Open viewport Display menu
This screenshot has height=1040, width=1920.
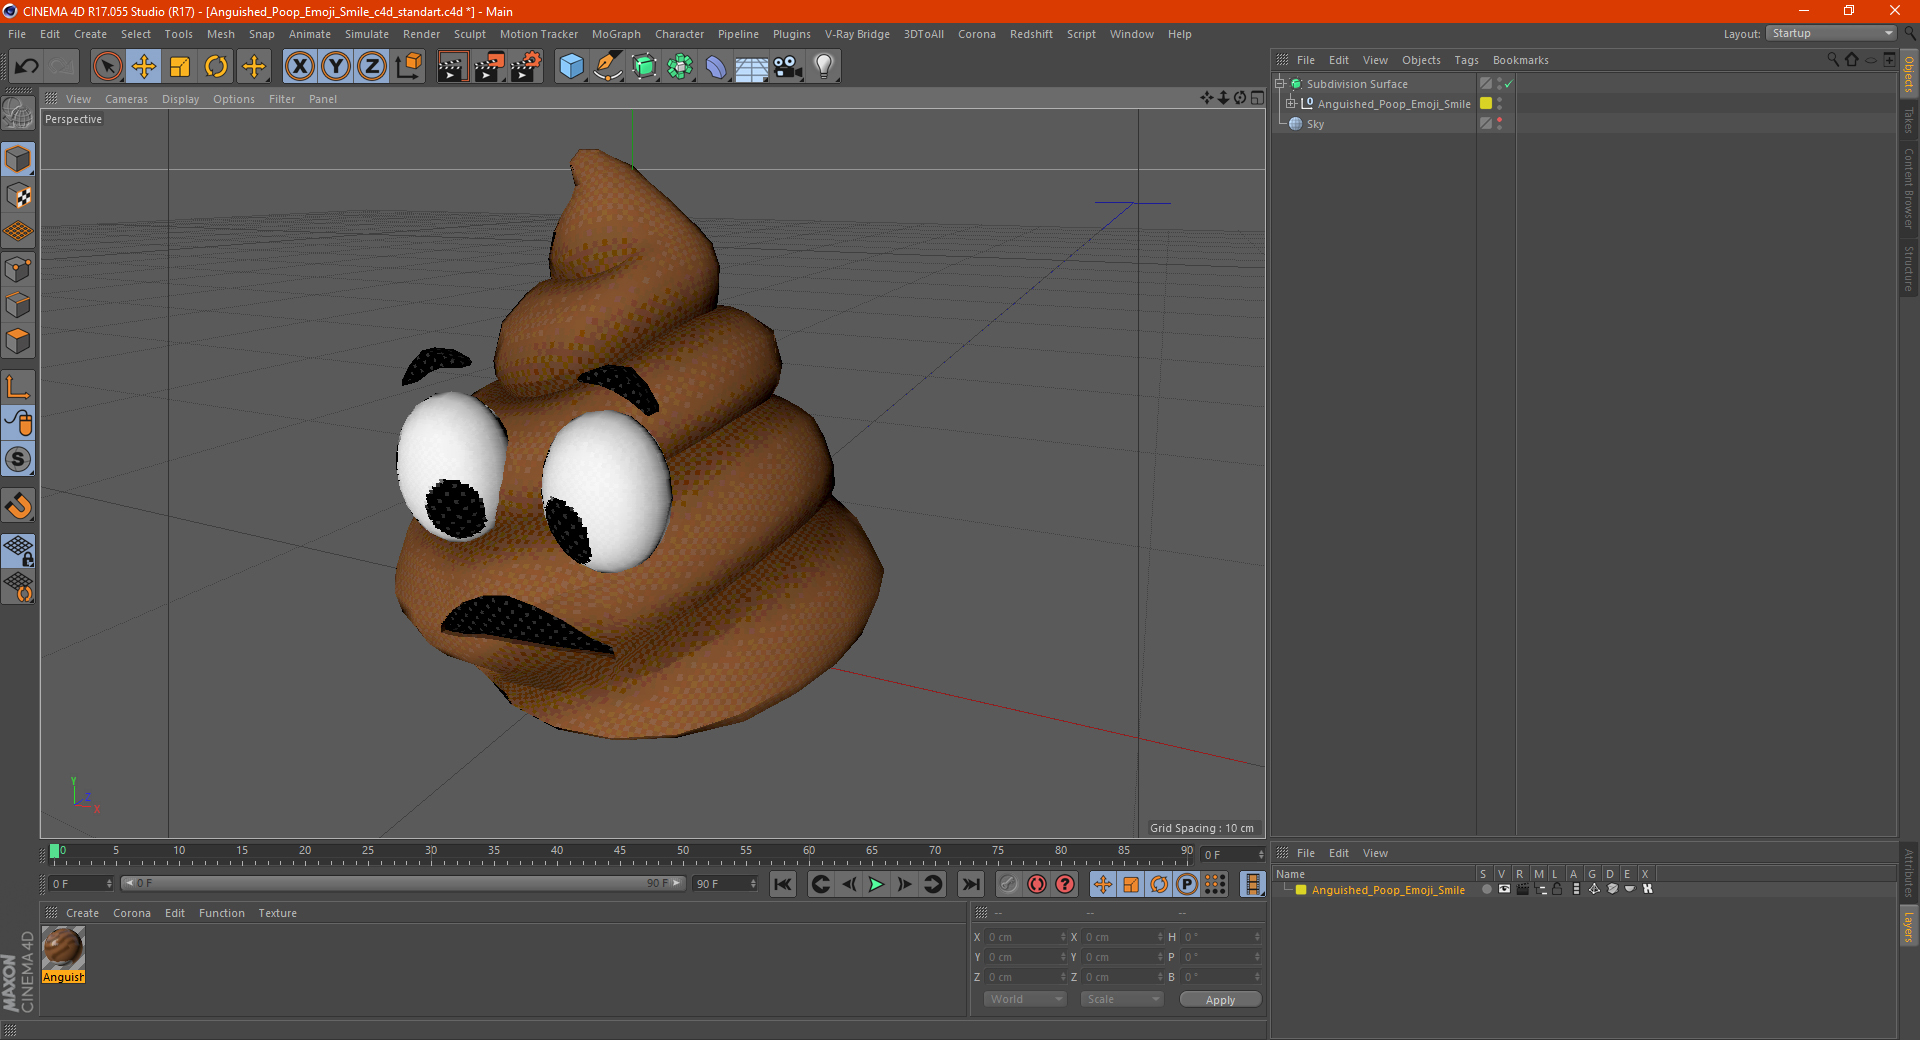[180, 99]
